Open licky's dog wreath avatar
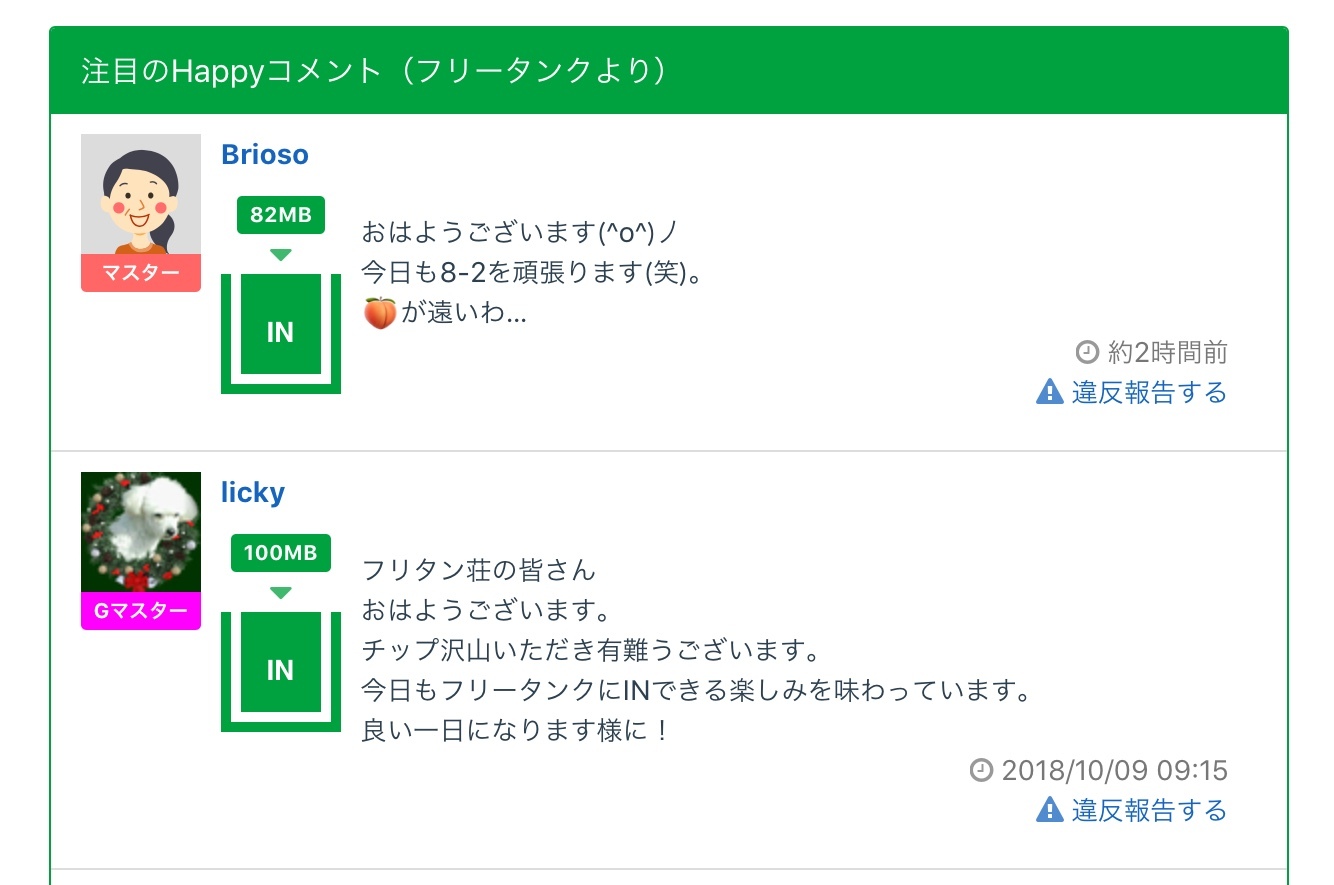Screen dimensions: 1334x885 141,532
